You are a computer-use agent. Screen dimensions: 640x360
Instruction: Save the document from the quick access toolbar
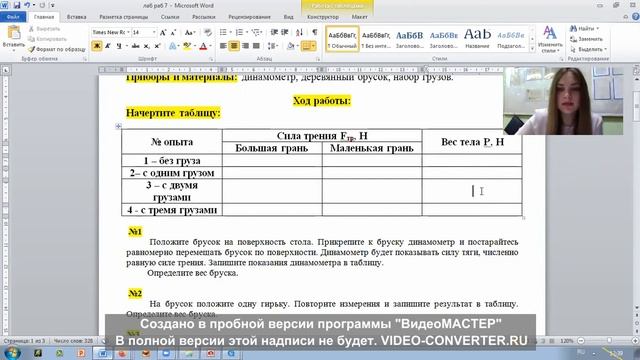click(17, 5)
